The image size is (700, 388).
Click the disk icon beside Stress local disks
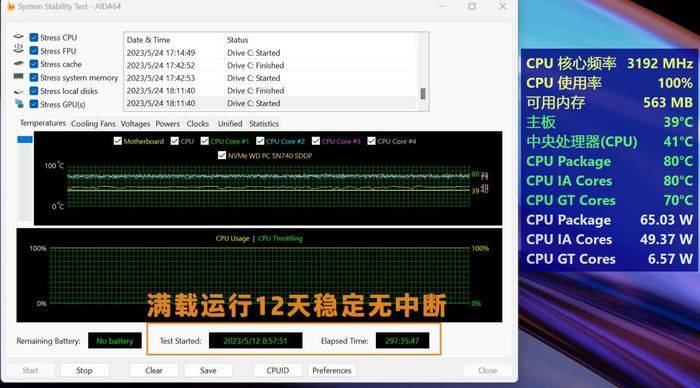tap(18, 91)
